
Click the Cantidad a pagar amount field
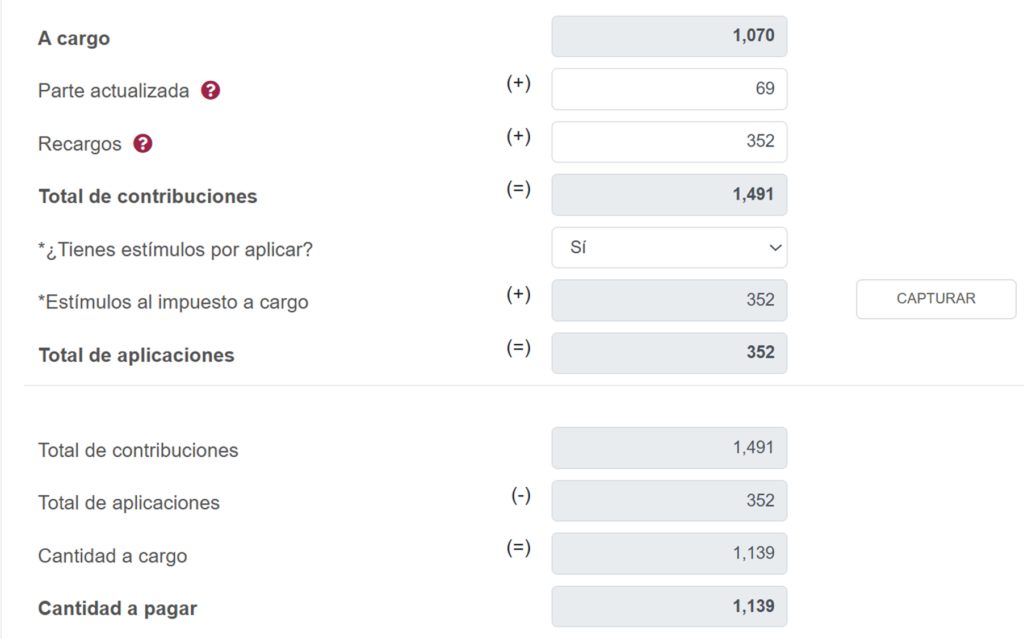tap(669, 606)
